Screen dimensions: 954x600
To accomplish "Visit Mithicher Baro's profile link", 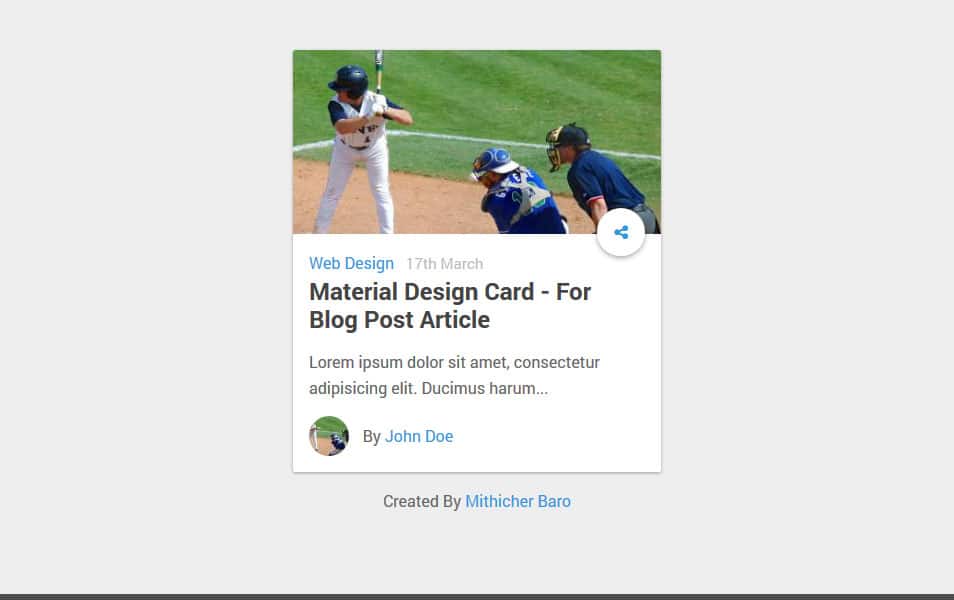I will (518, 501).
